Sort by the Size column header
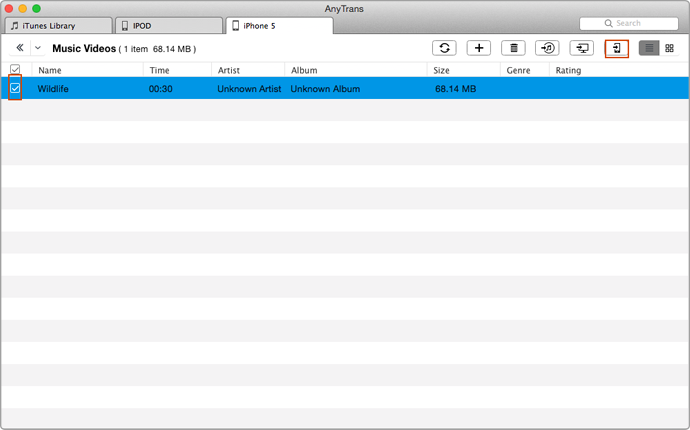 point(441,70)
